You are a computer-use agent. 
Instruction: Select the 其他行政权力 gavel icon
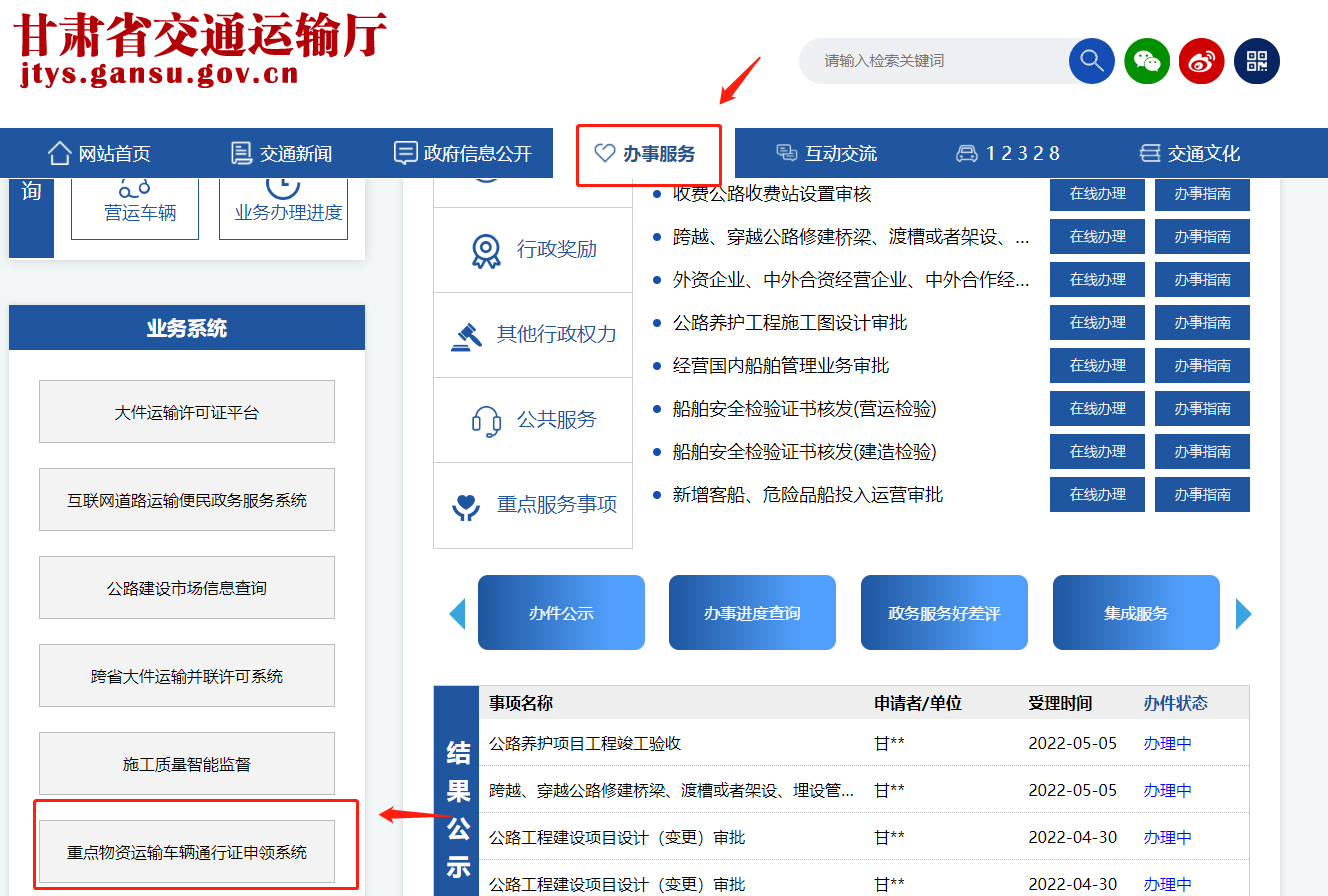coord(467,335)
